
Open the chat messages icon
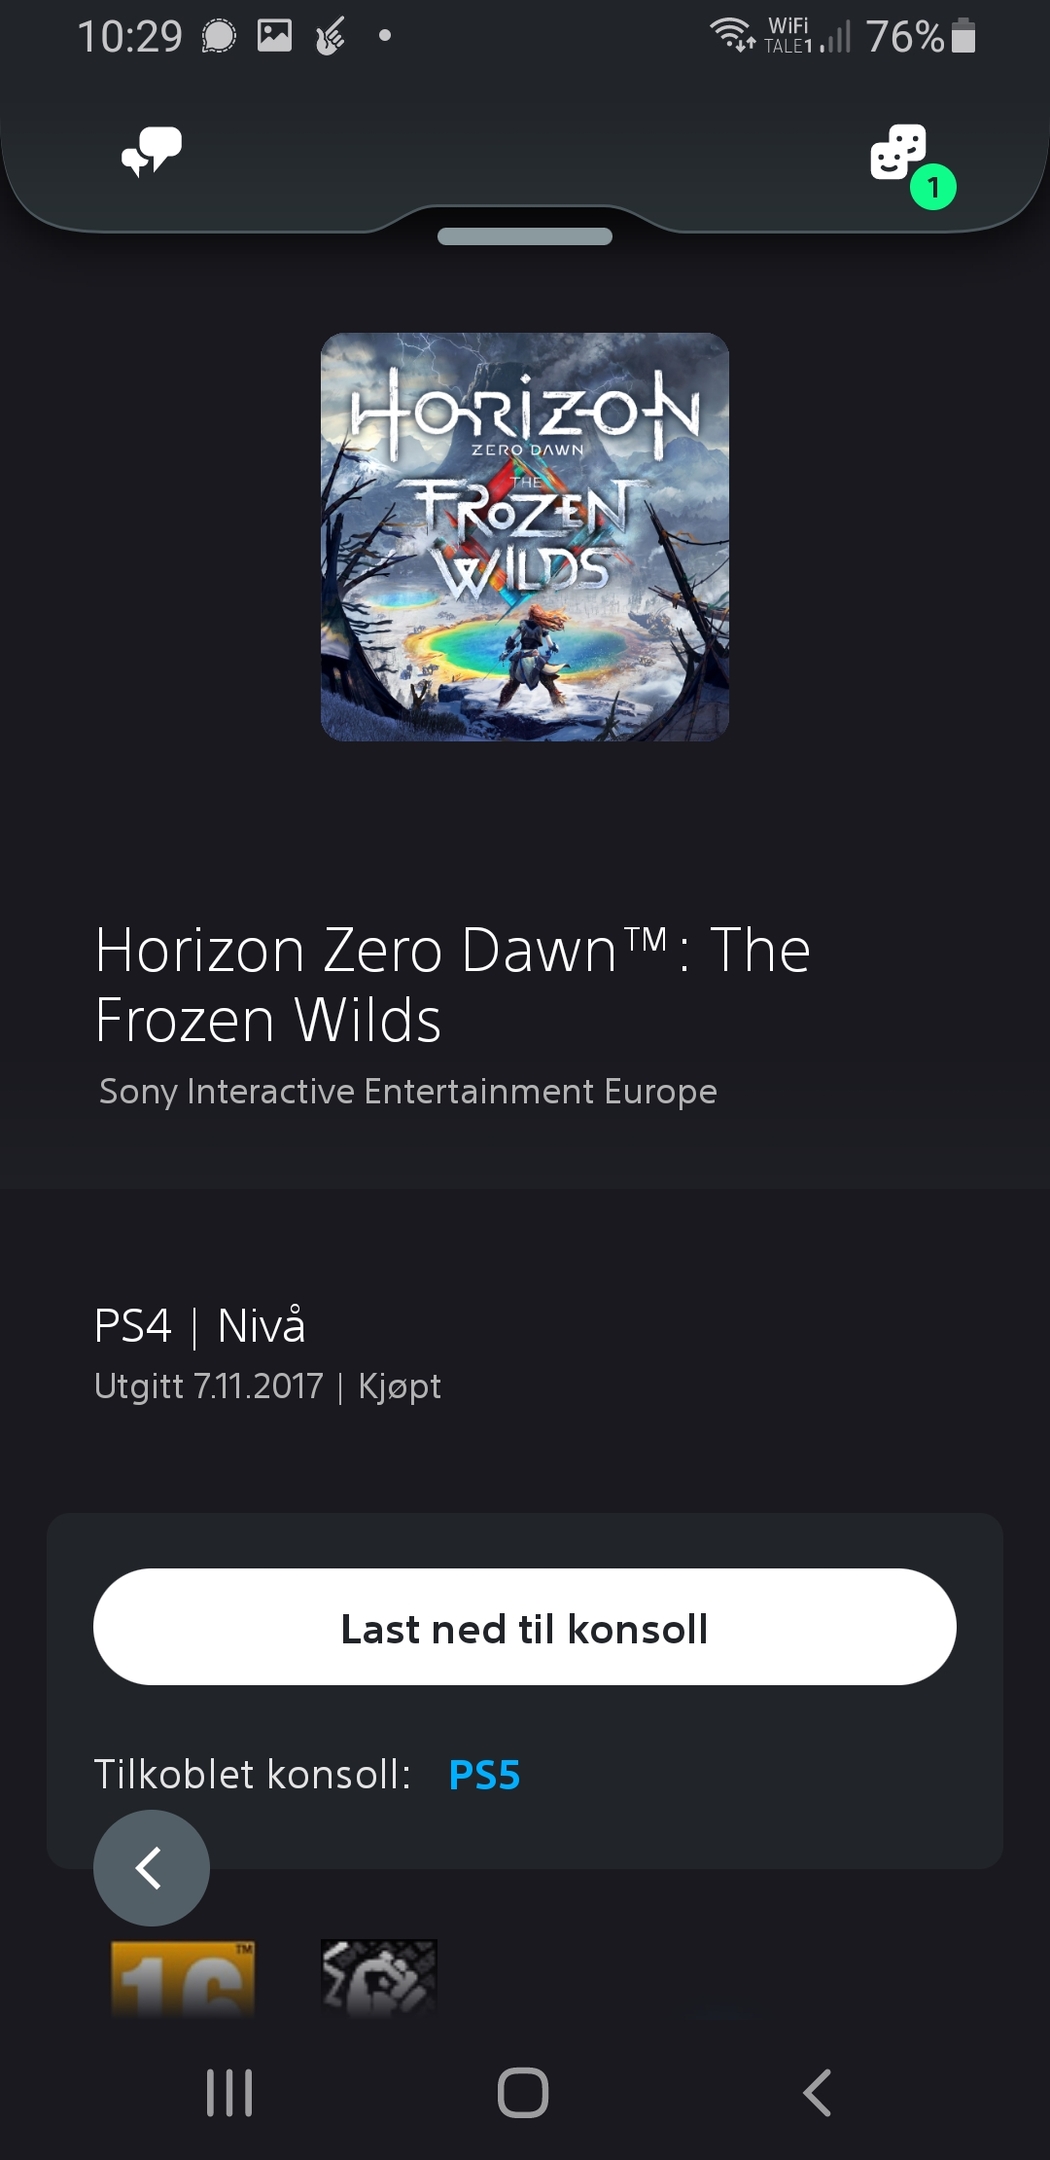coord(151,152)
